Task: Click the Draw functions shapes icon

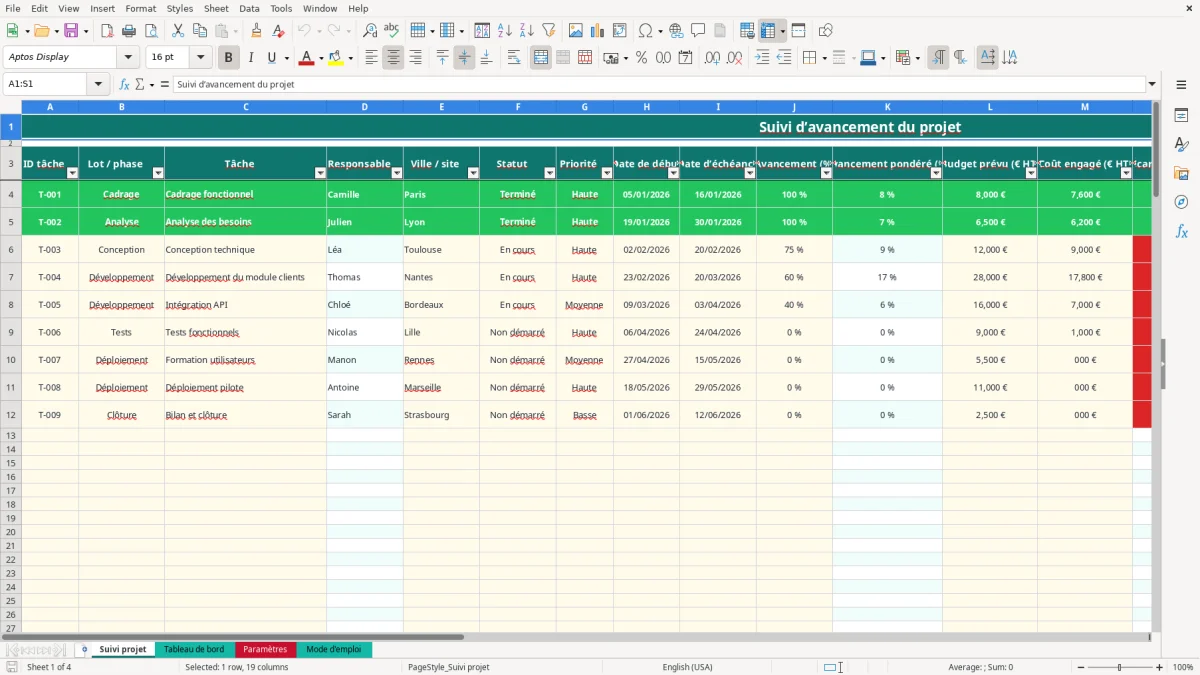Action: [825, 30]
